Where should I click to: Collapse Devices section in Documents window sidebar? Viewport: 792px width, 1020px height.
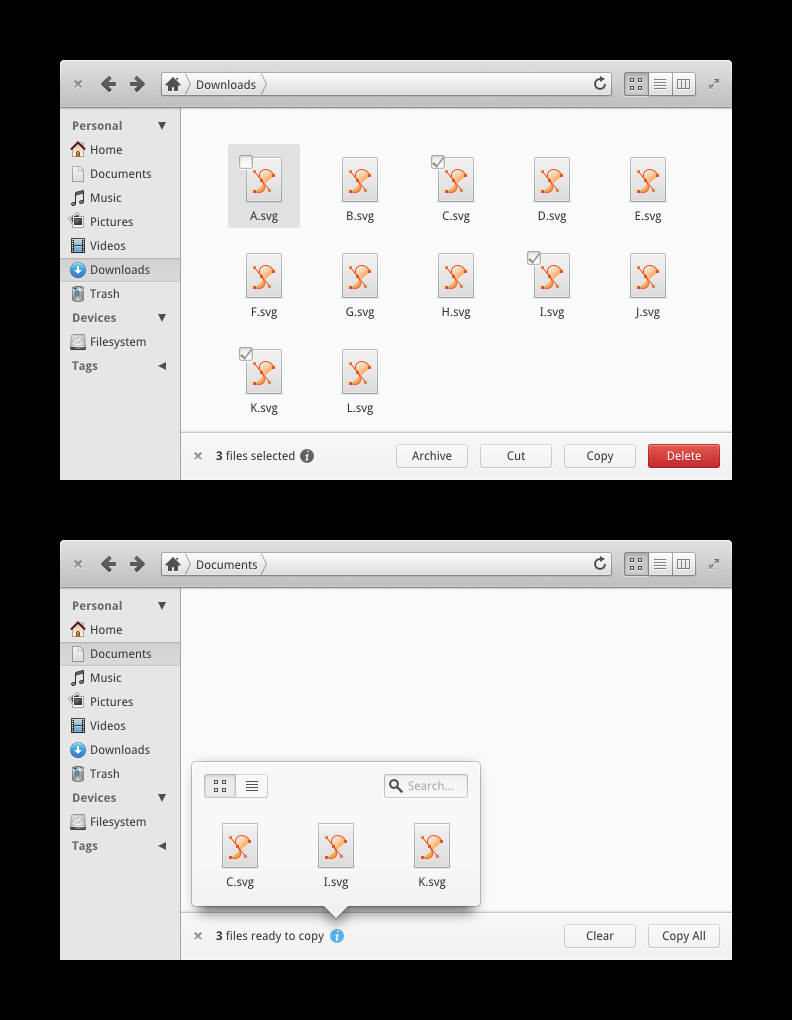[x=162, y=798]
